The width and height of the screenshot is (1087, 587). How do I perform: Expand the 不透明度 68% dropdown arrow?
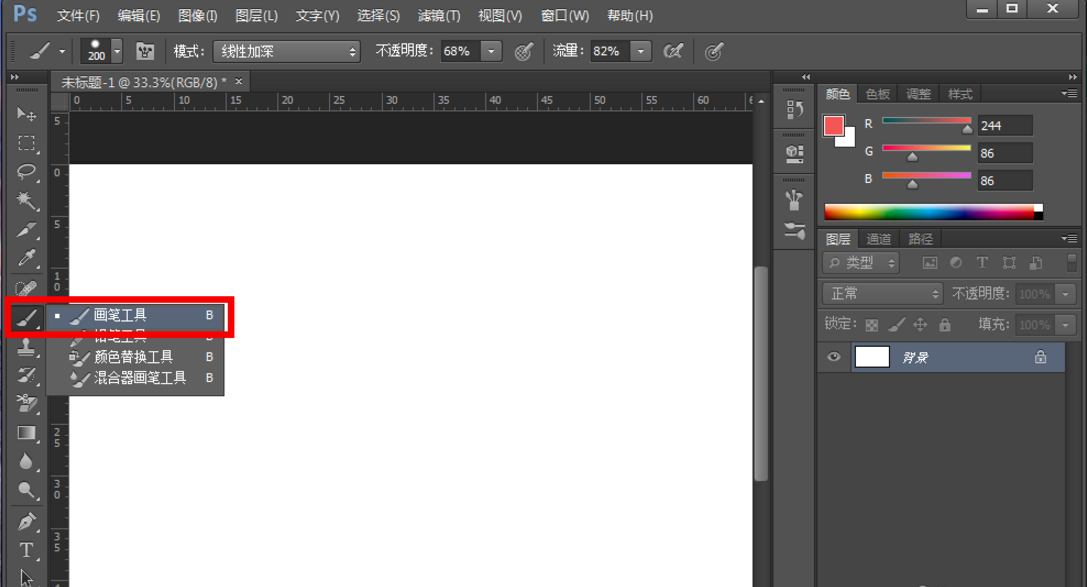[x=491, y=51]
